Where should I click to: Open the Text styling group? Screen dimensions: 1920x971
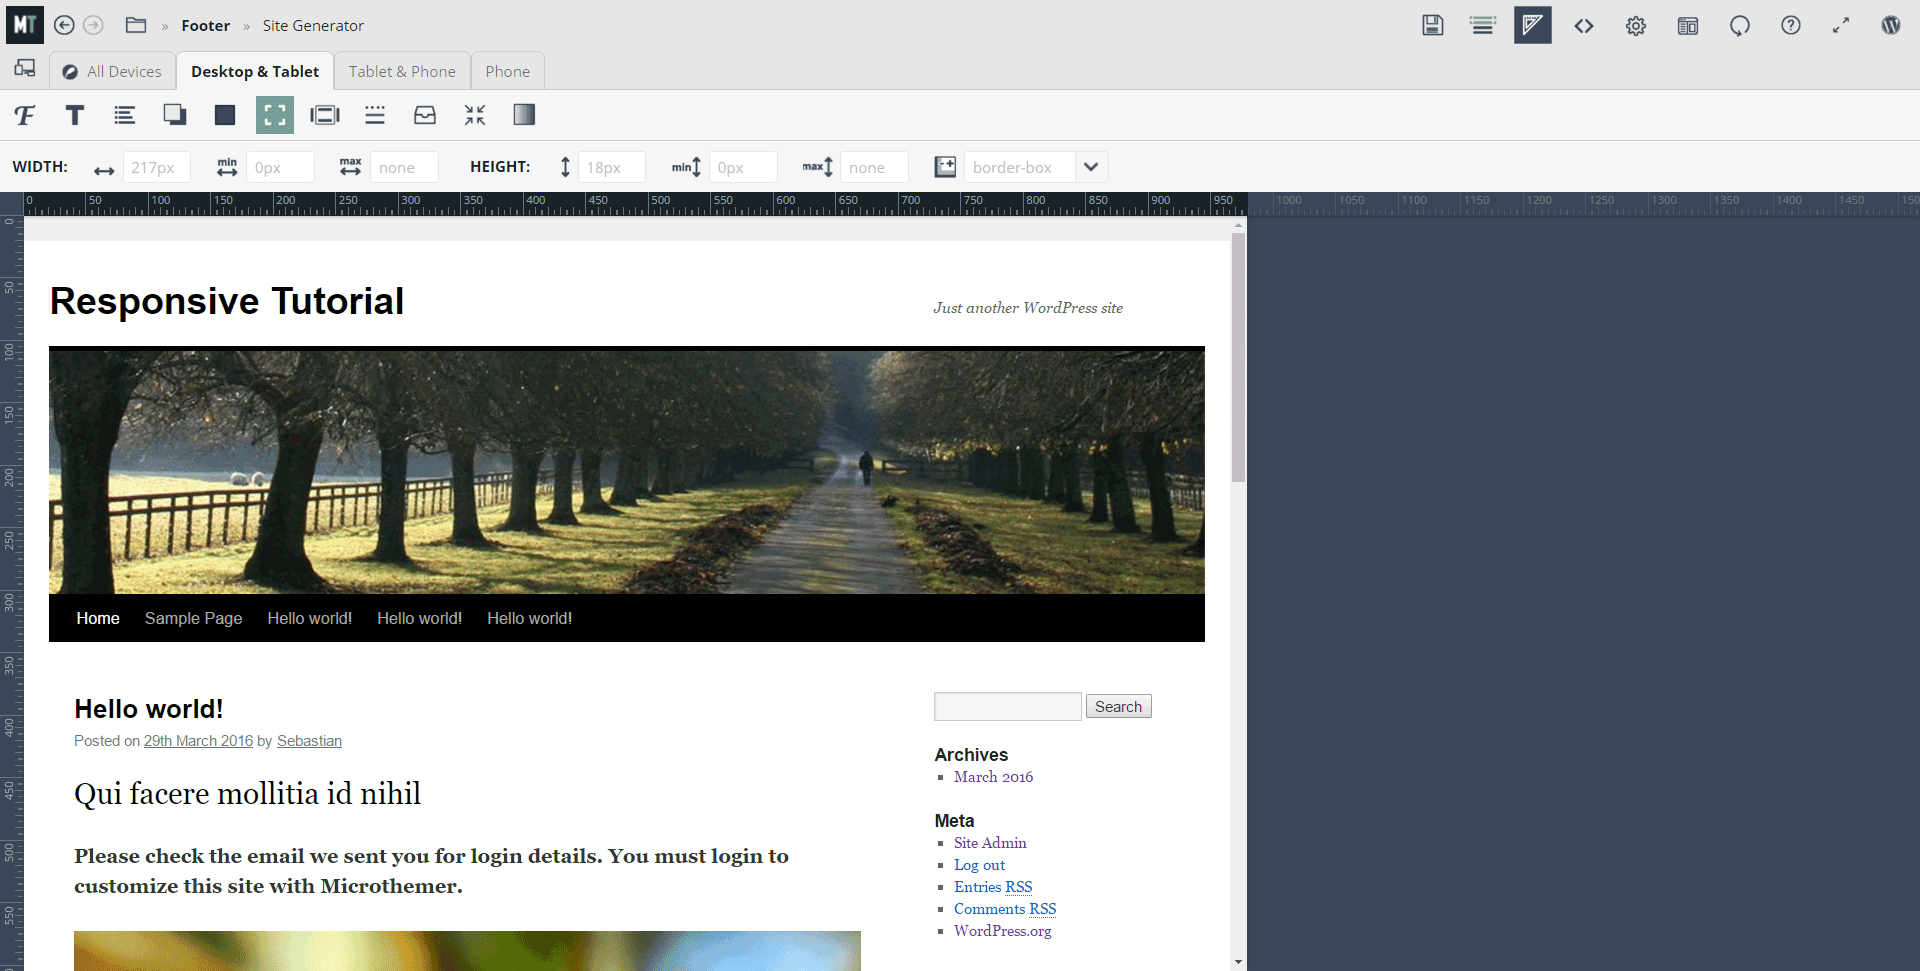pos(74,115)
